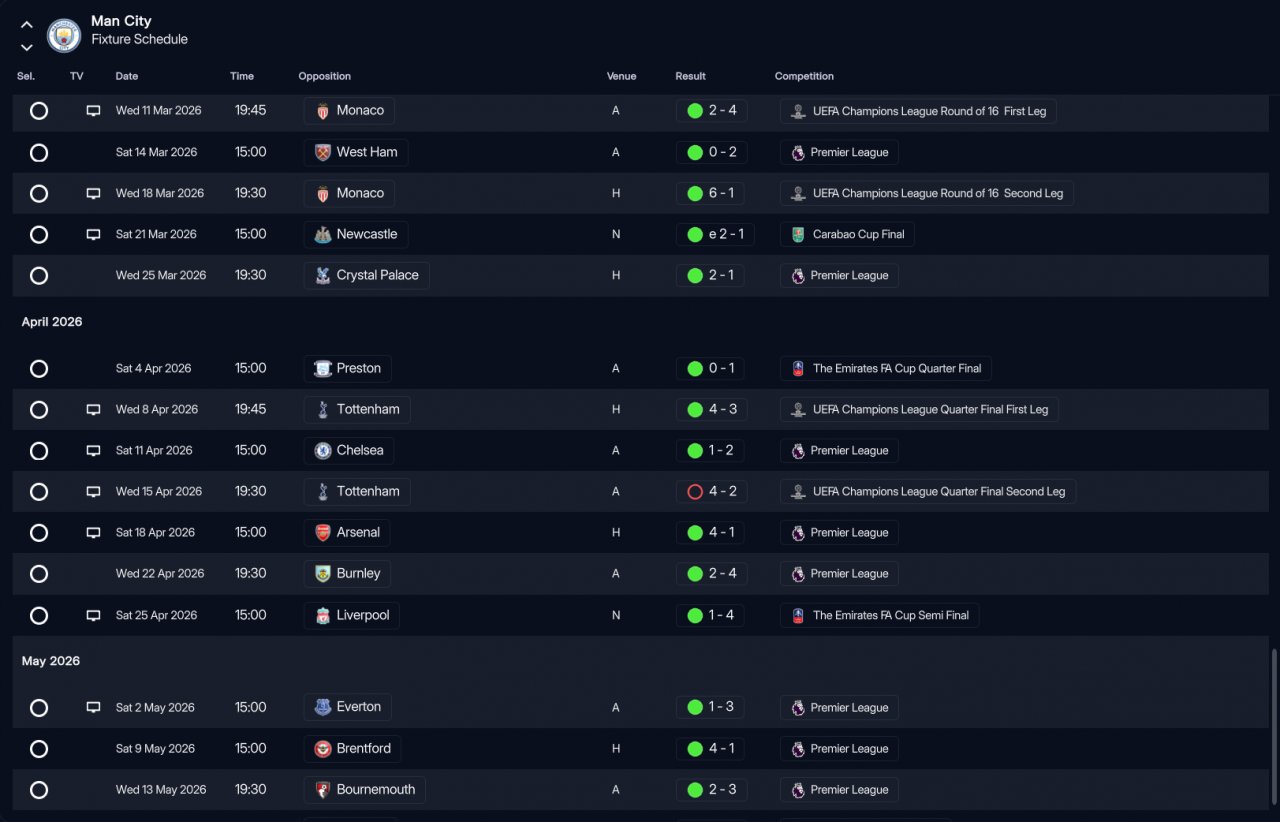The width and height of the screenshot is (1280, 822).
Task: Sort fixtures by the Competition column header
Action: [804, 76]
